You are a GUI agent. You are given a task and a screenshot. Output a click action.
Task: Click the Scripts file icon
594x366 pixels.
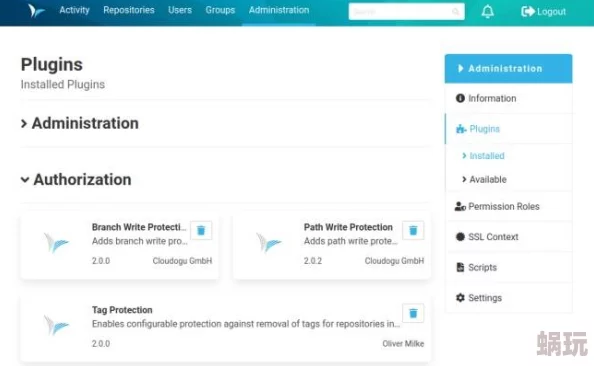click(x=460, y=267)
